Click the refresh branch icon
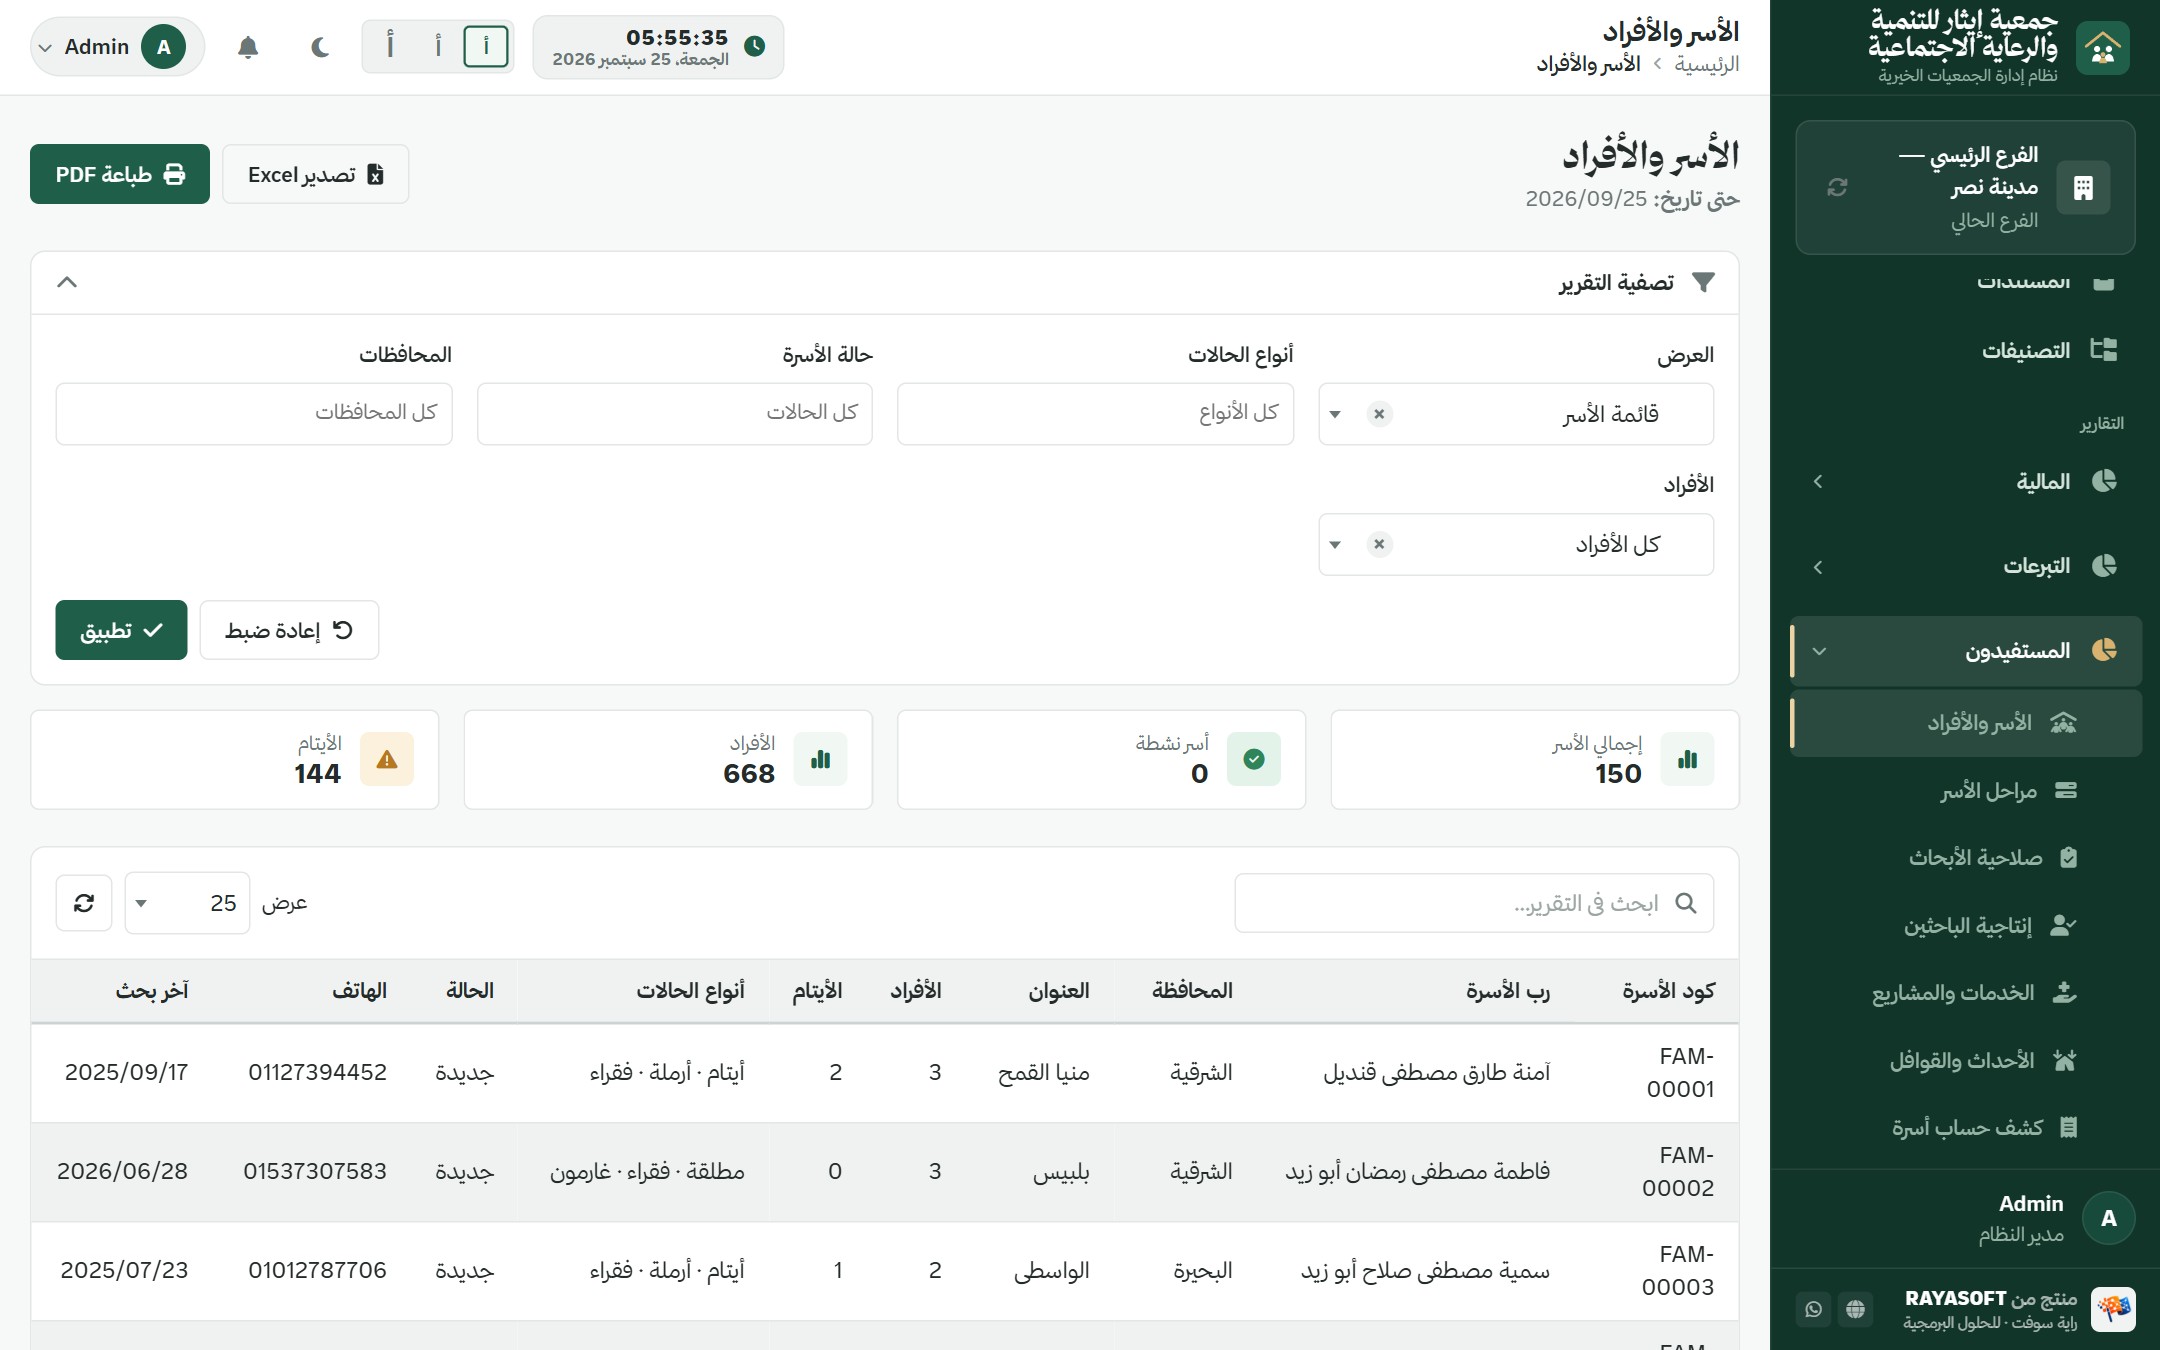The image size is (2160, 1350). coord(1837,187)
